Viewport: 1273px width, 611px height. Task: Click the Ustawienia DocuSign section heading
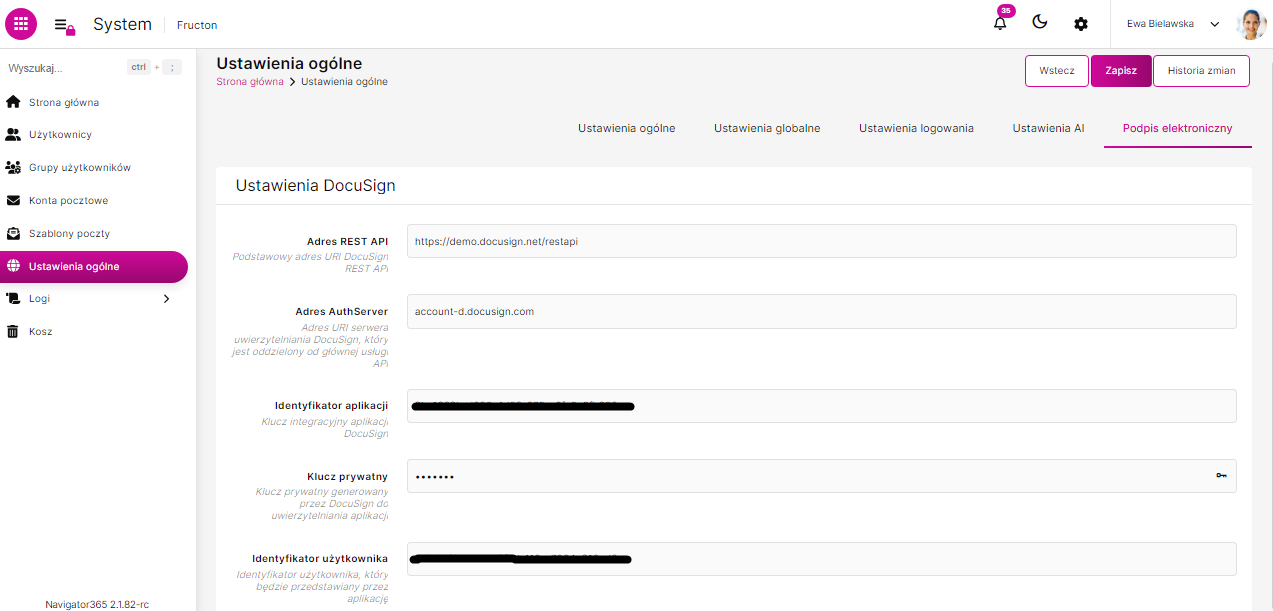(317, 185)
